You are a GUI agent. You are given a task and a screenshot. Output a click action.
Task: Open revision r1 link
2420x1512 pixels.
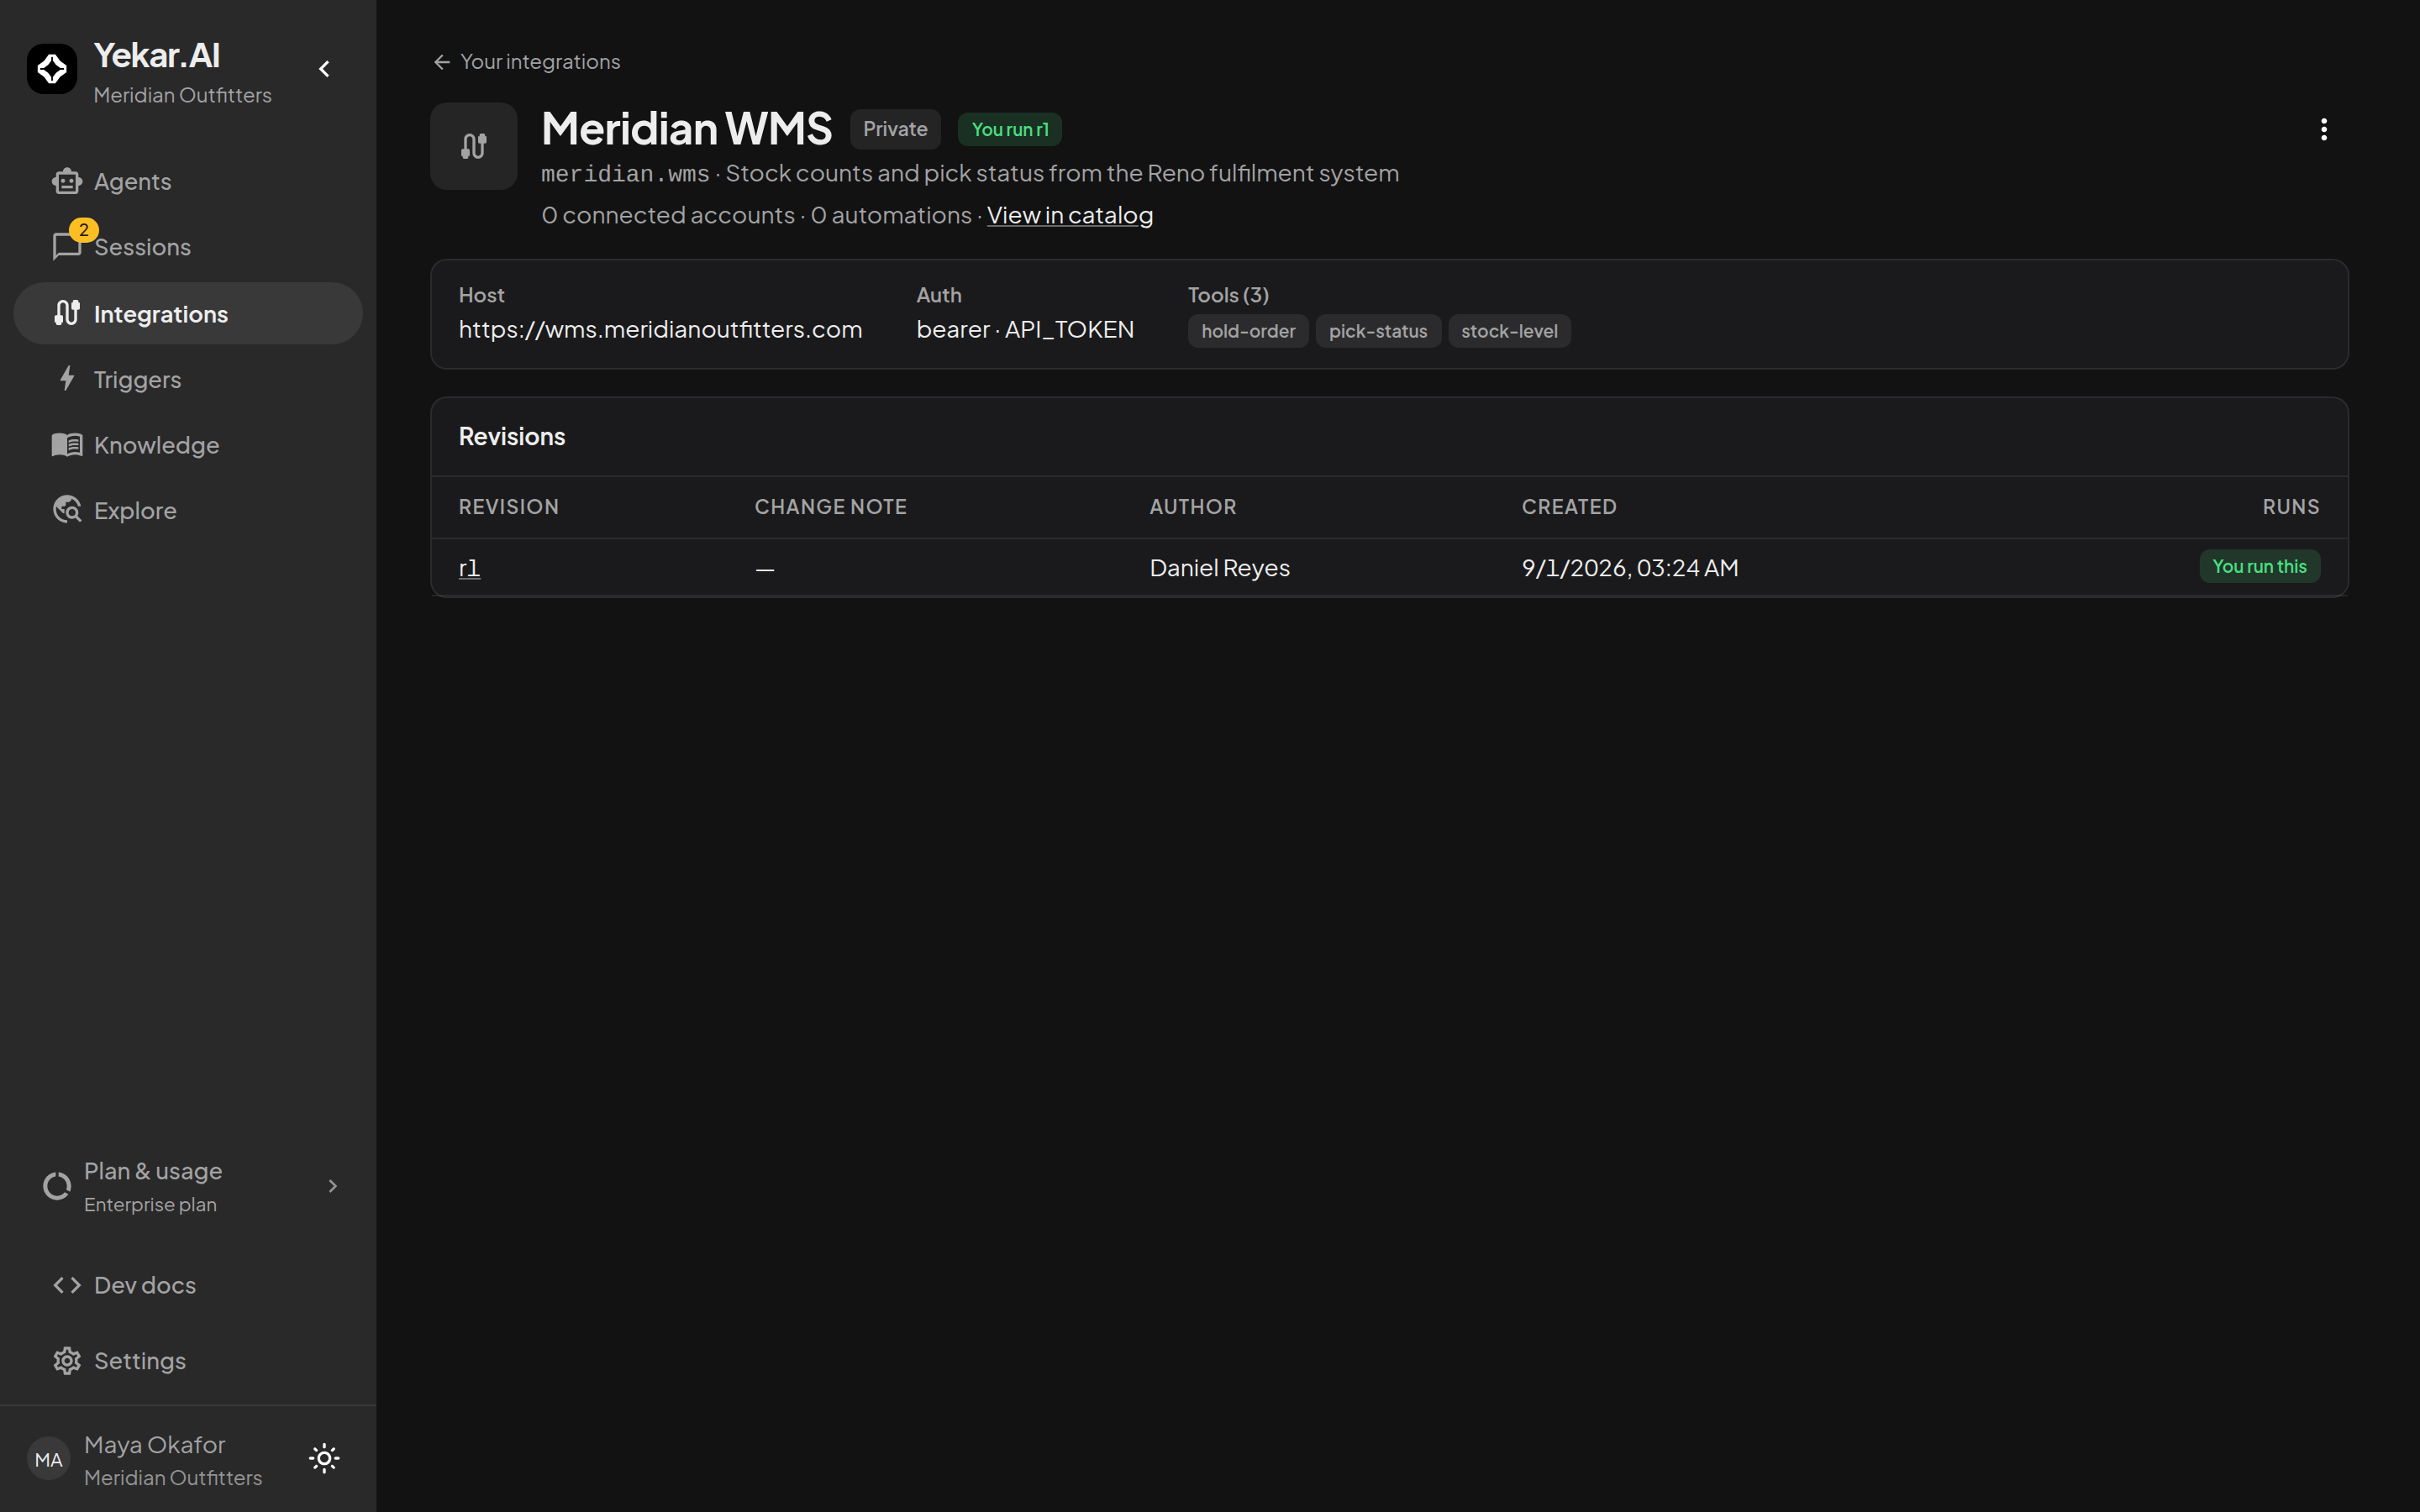(x=469, y=568)
